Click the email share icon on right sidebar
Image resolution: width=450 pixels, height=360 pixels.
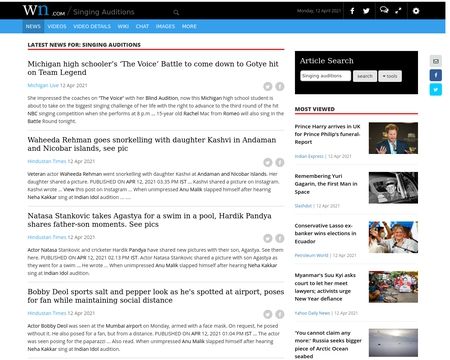pyautogui.click(x=436, y=61)
